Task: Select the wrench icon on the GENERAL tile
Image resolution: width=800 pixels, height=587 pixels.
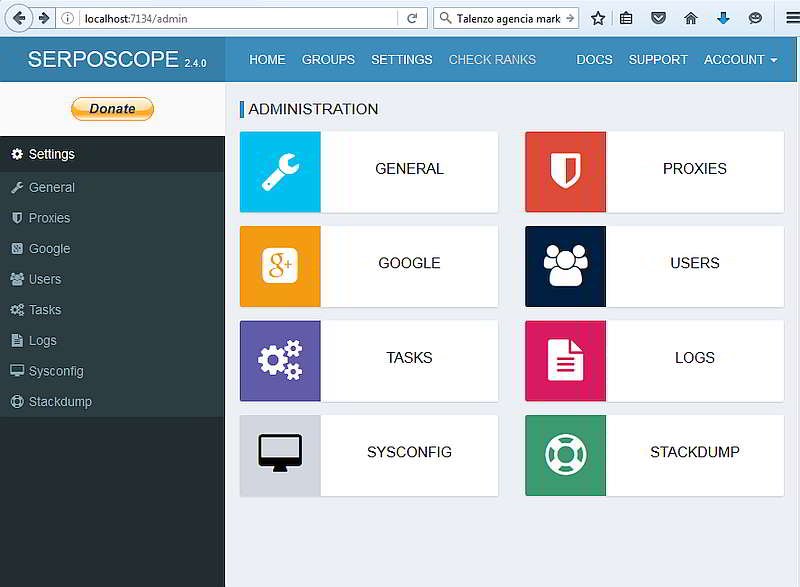Action: coord(278,169)
